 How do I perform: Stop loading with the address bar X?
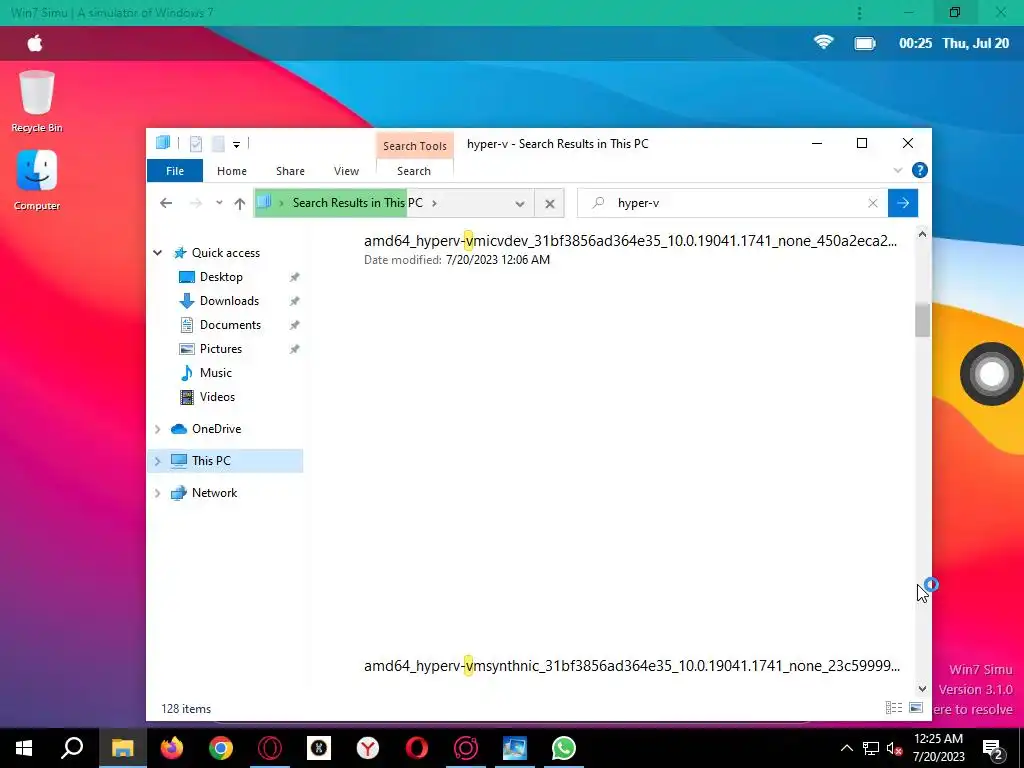click(550, 204)
